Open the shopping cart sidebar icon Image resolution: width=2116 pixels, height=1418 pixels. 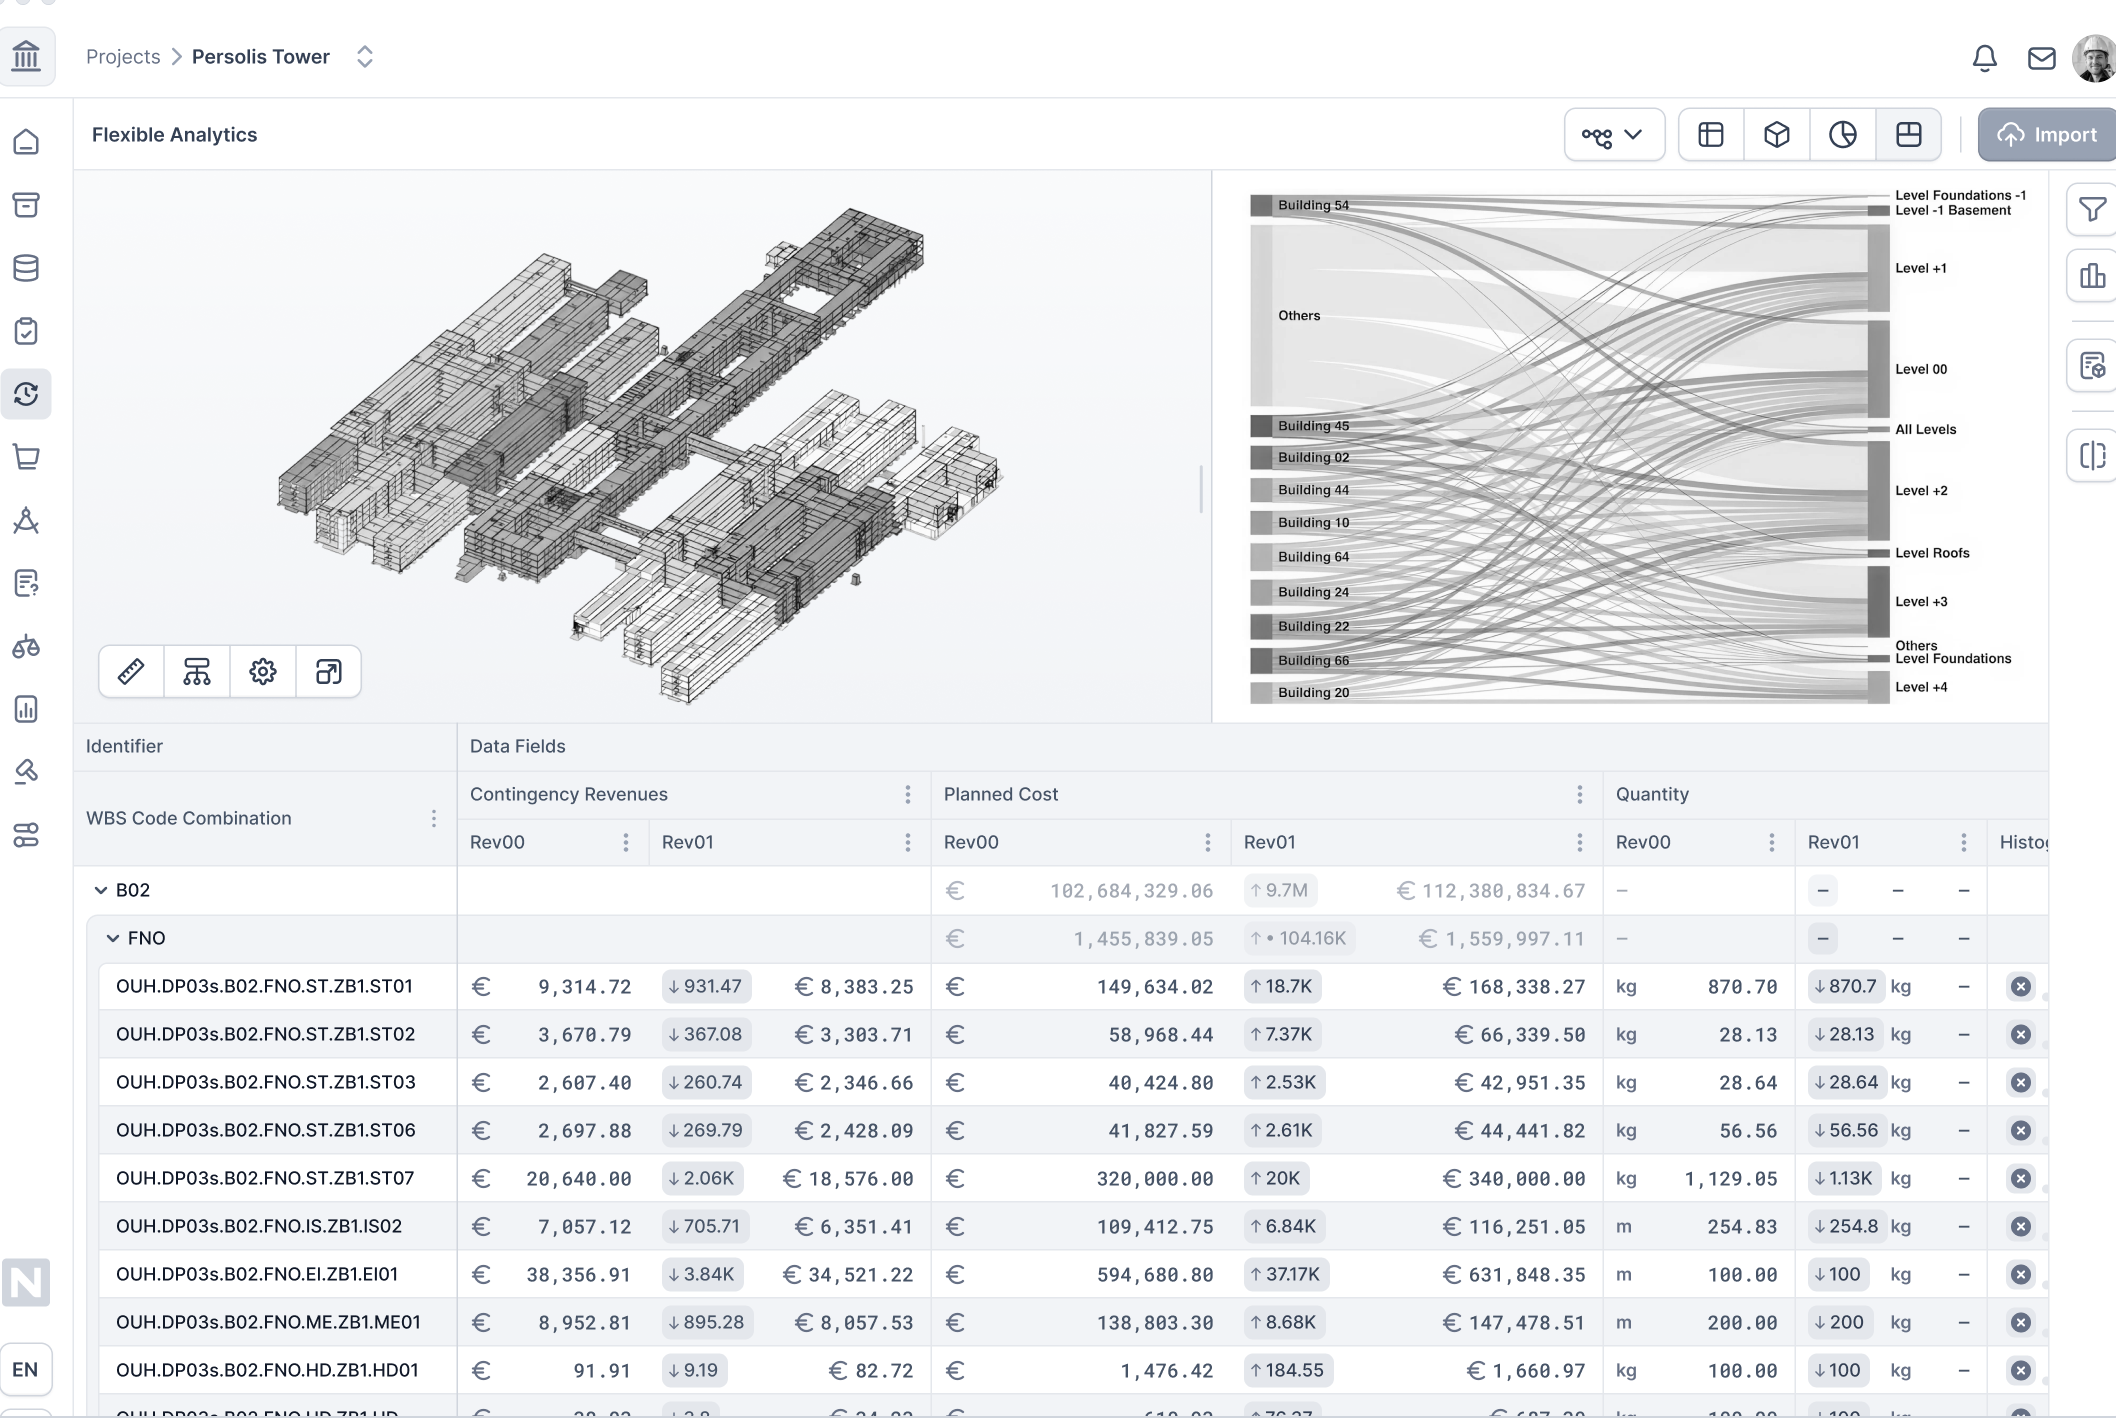(26, 457)
